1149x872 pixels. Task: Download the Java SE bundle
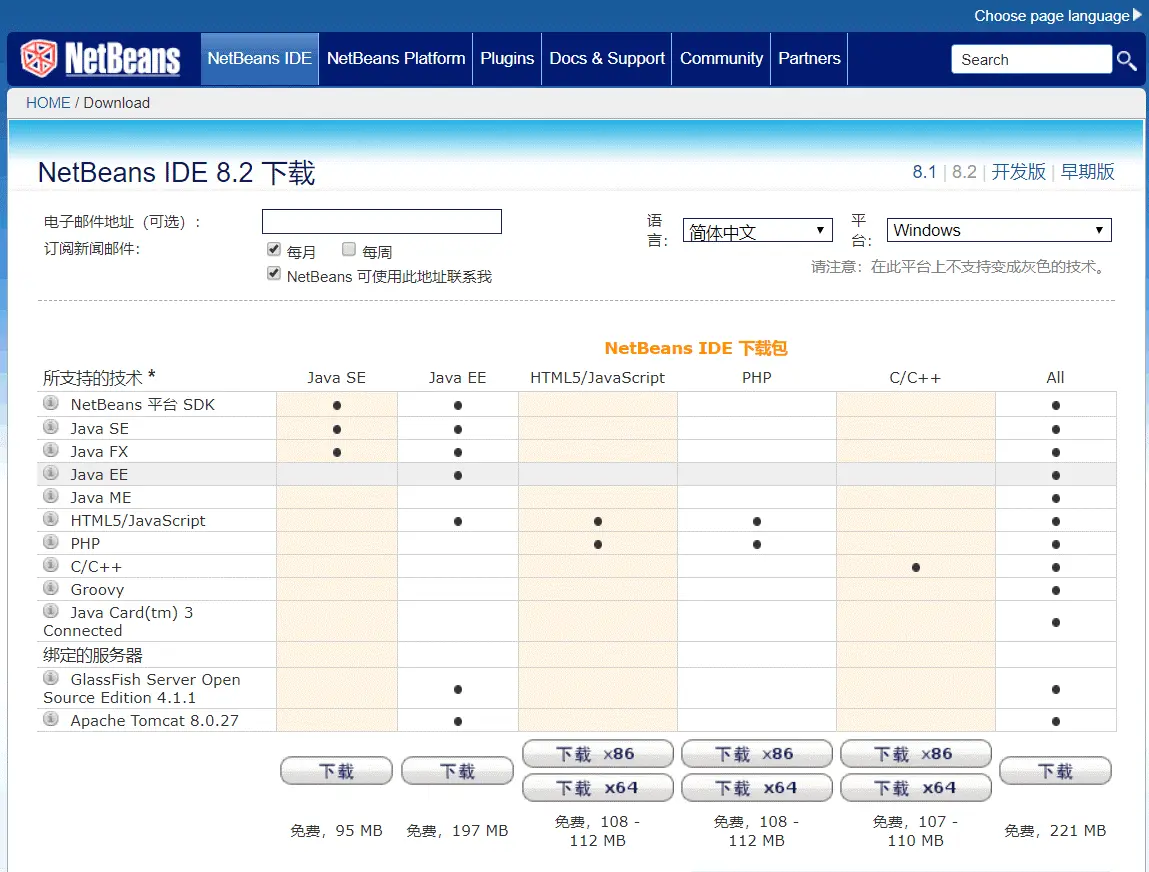pyautogui.click(x=336, y=771)
